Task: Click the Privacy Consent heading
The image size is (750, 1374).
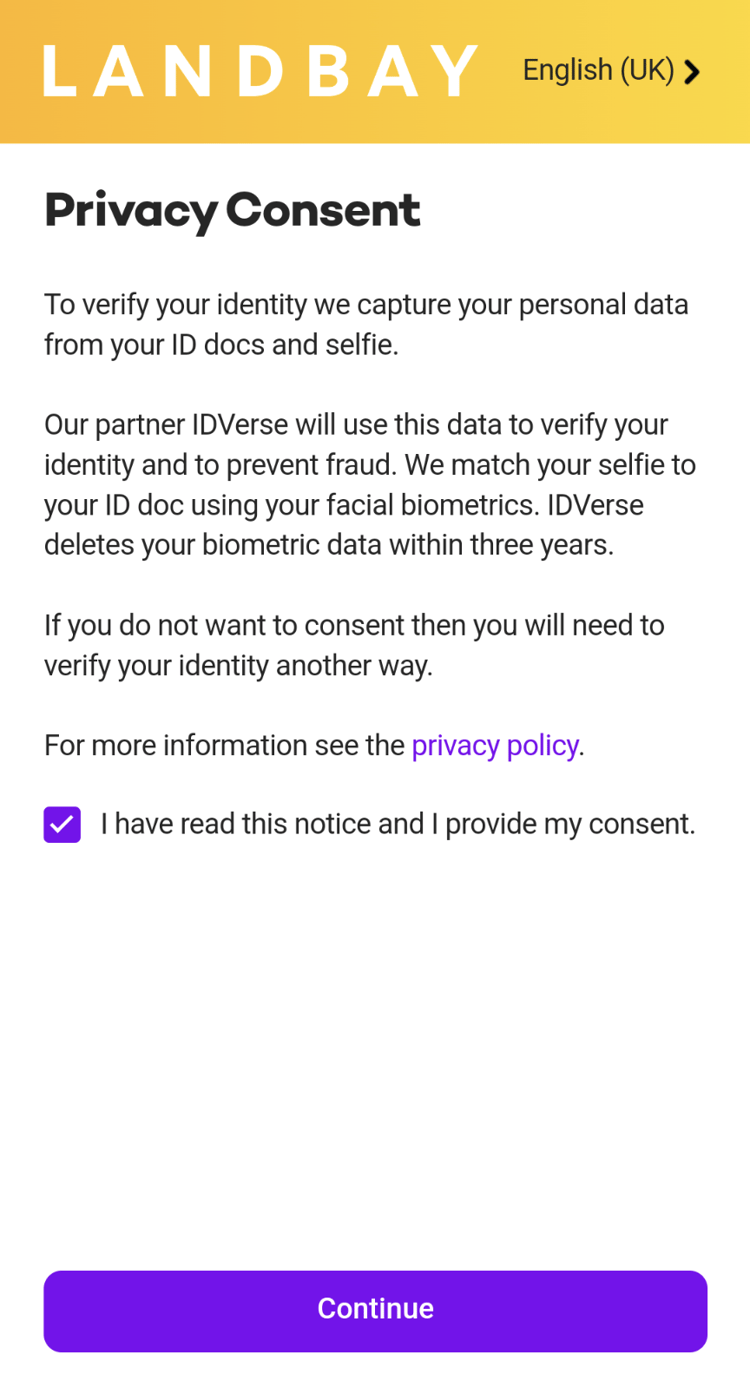Action: click(232, 210)
